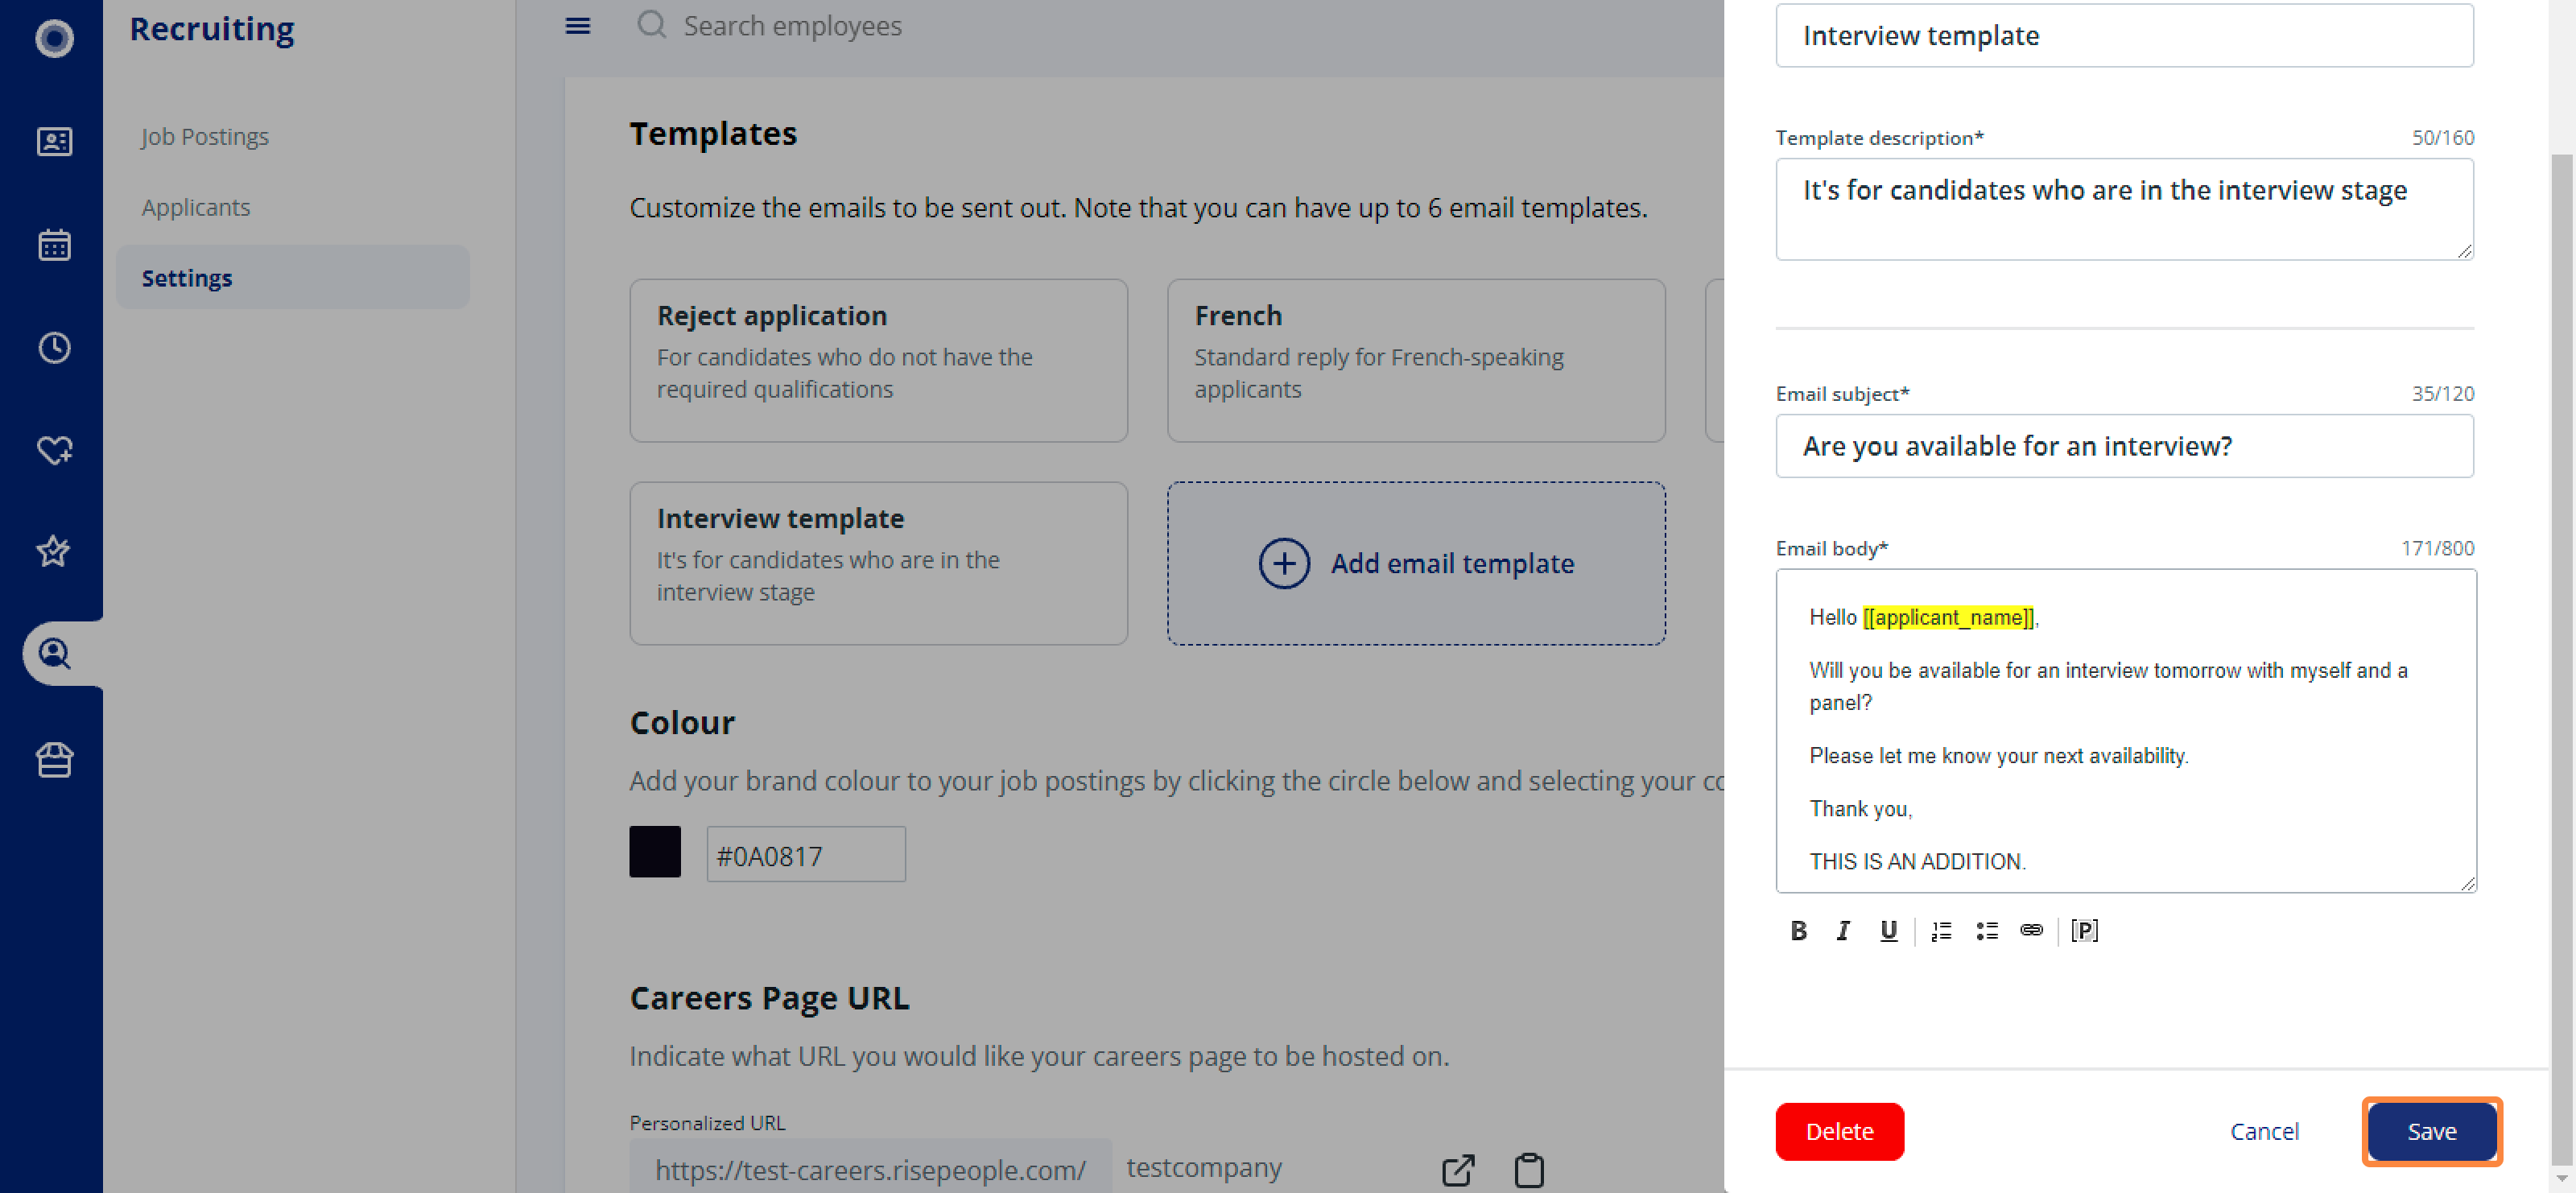Select Settings in Recruiting menu
2576x1193 pixels.
point(292,278)
